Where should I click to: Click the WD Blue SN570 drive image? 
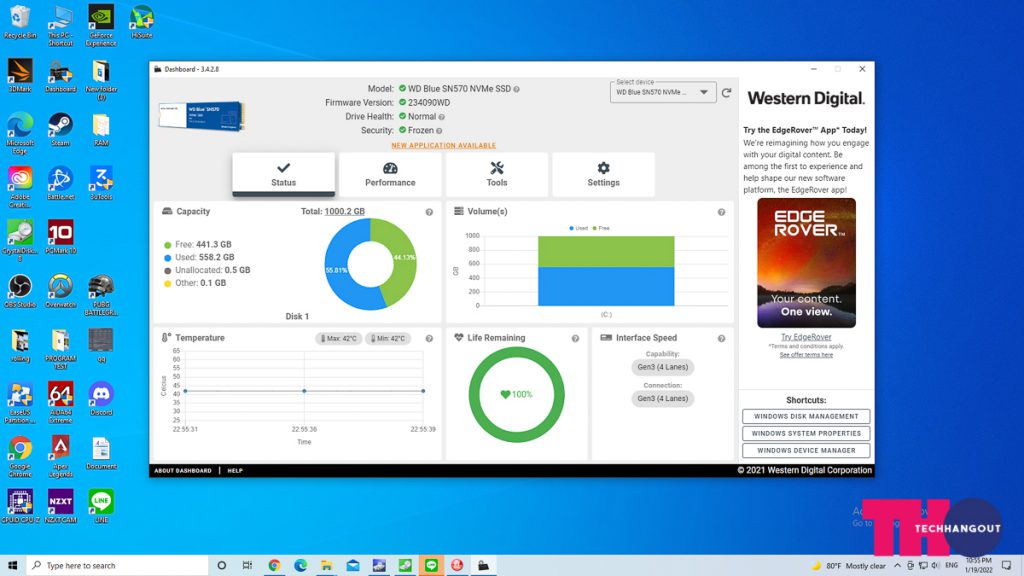click(202, 116)
